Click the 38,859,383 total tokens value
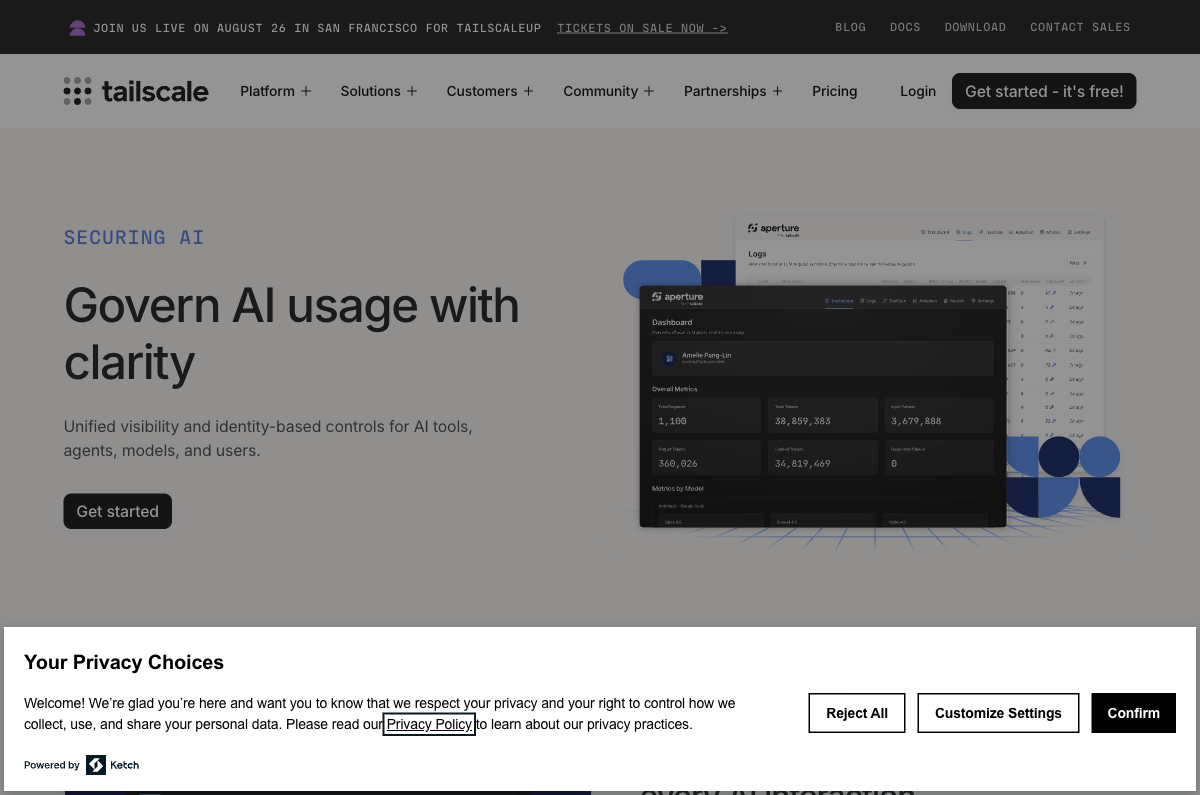This screenshot has height=795, width=1200. (x=803, y=421)
